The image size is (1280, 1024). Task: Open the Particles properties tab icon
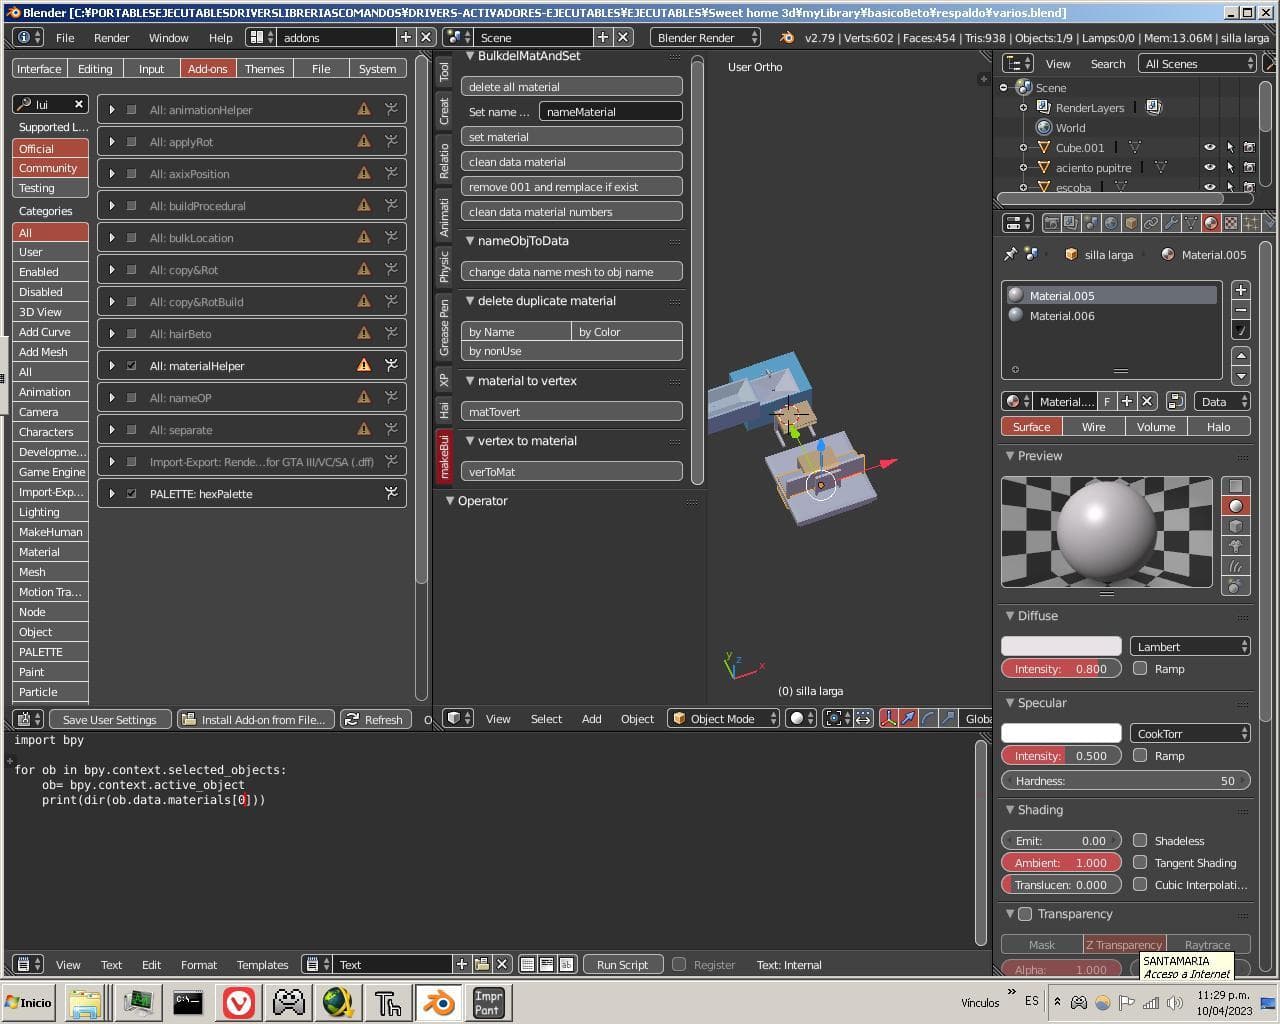pos(1251,223)
